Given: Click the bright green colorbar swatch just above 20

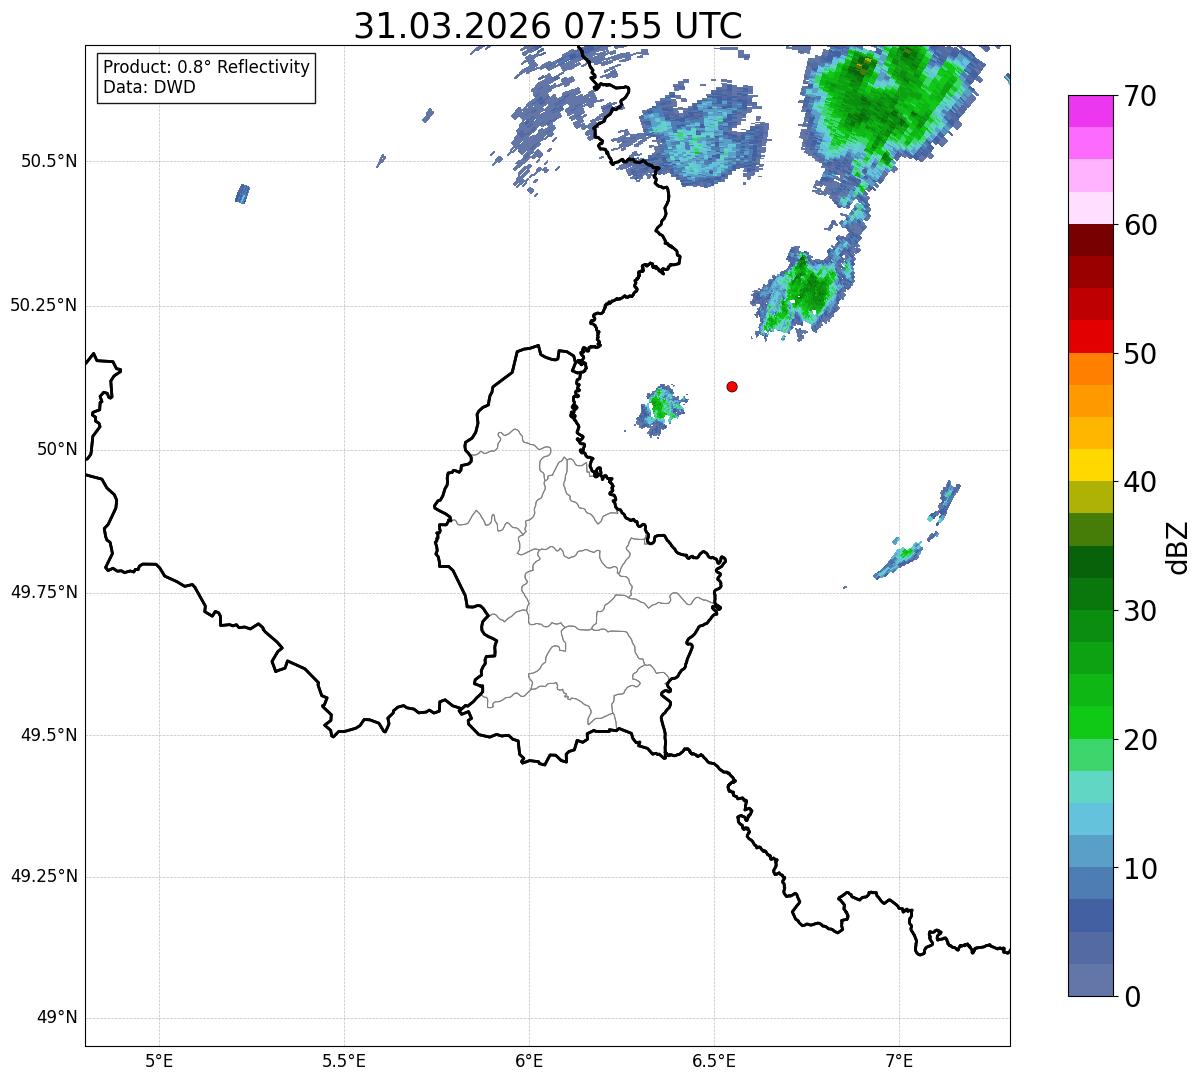Looking at the screenshot, I should coord(1090,722).
